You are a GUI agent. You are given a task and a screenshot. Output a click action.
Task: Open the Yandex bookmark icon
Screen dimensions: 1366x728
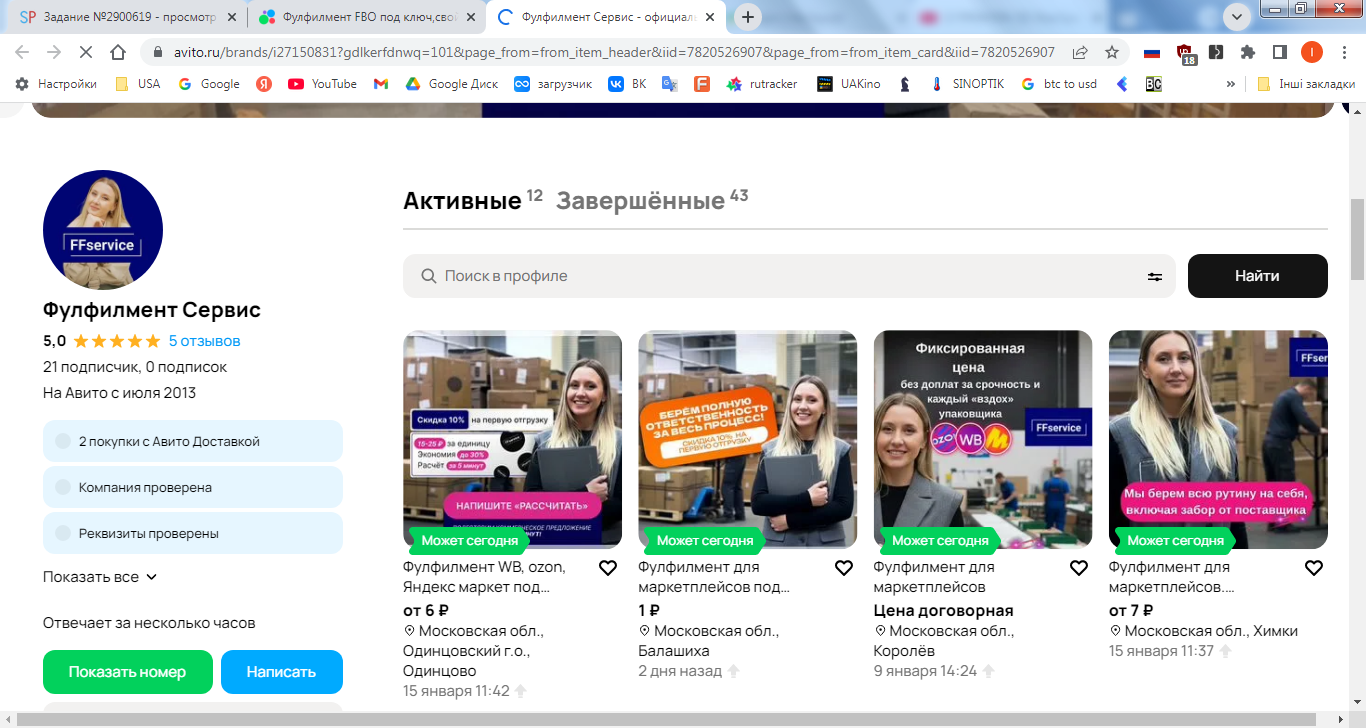coord(264,84)
